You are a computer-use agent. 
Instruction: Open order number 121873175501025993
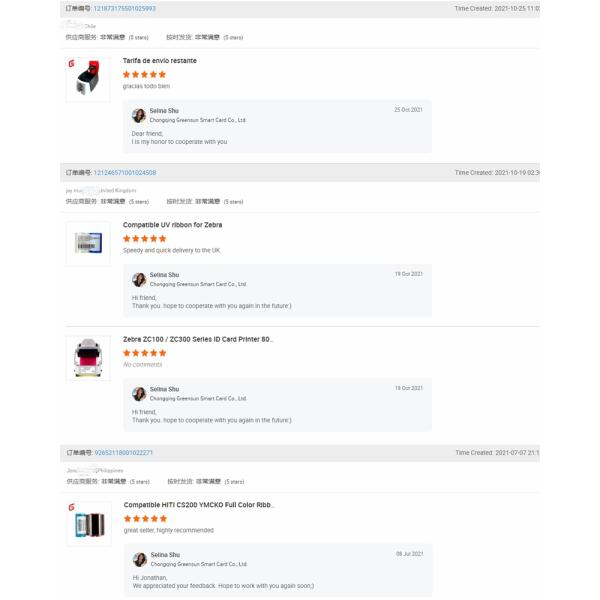click(124, 8)
